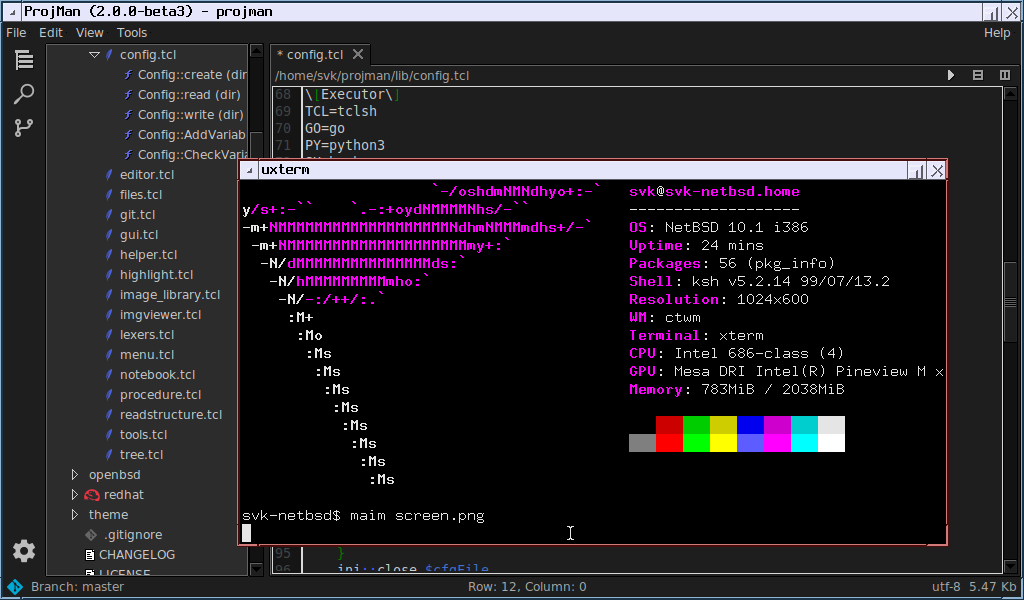The width and height of the screenshot is (1024, 600).
Task: Open tools.tcl in the tree
Action: [144, 435]
